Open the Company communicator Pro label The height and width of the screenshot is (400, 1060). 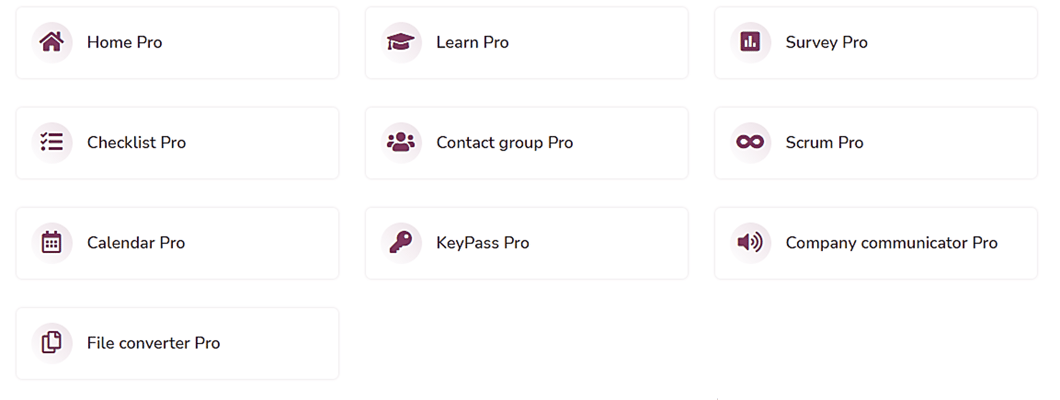tap(892, 243)
